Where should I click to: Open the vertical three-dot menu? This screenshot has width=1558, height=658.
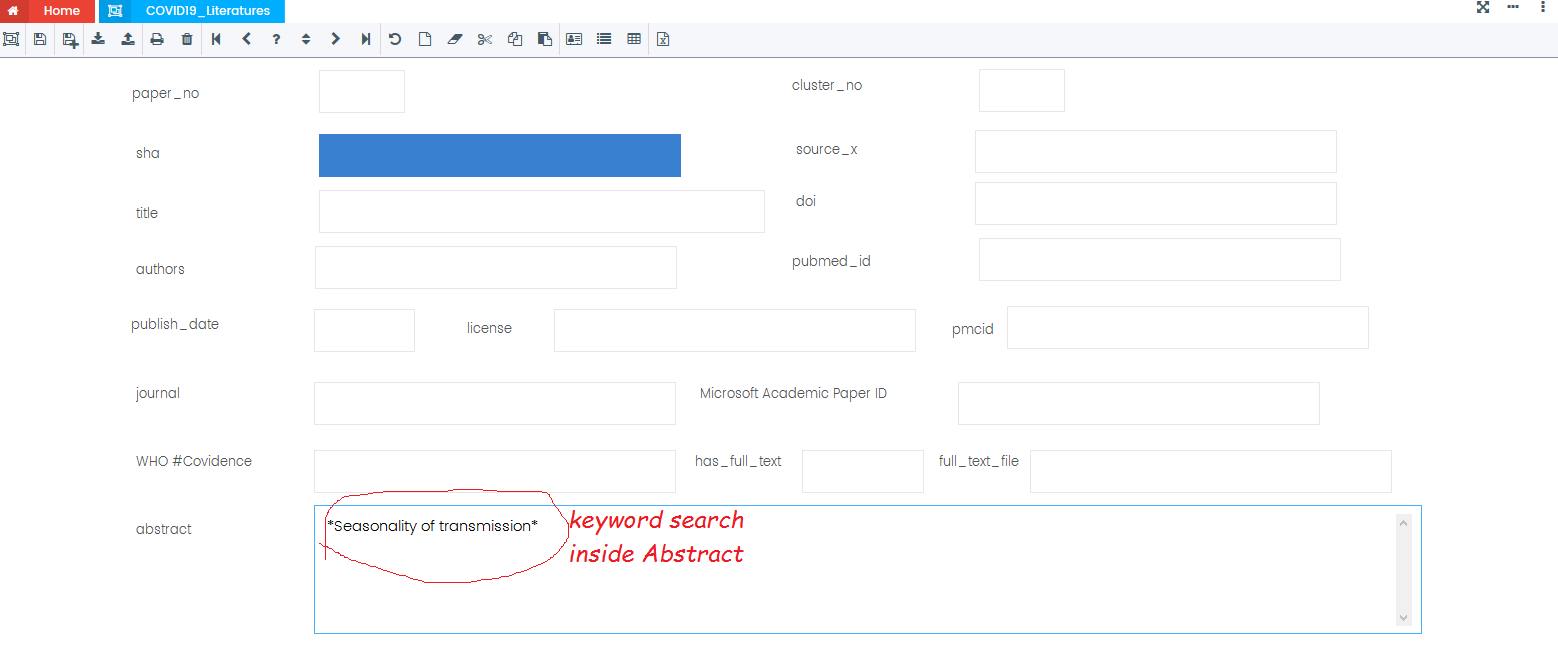point(1543,7)
